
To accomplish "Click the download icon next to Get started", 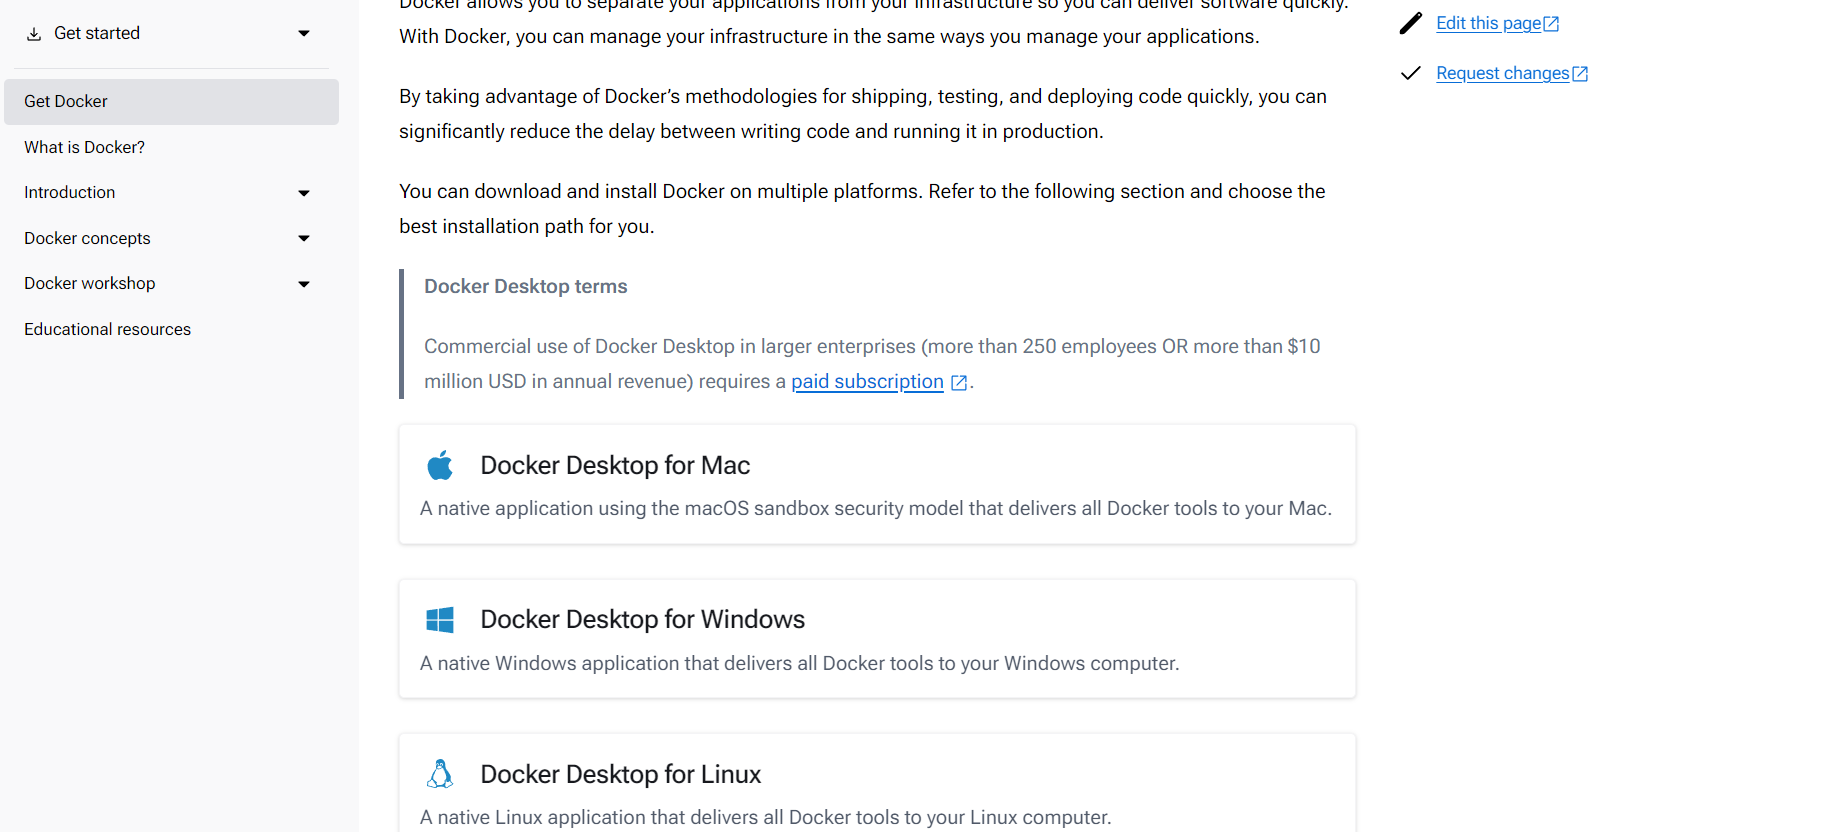I will click(34, 34).
